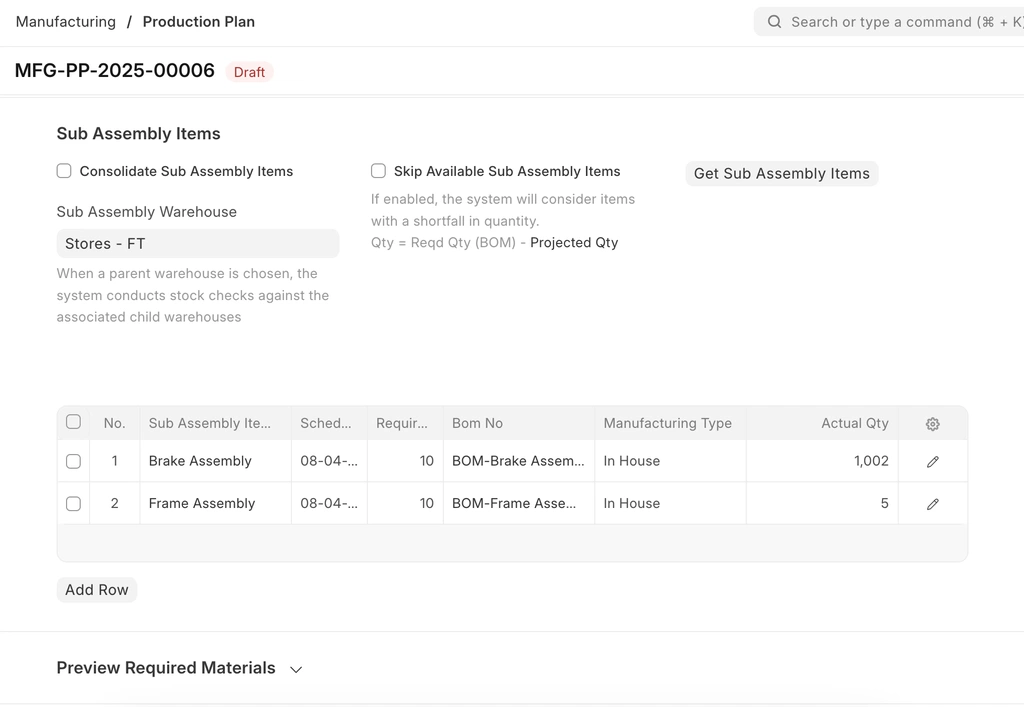Screen dimensions: 1024x707
Task: Select the Brake Assembly row checkbox
Action: click(x=73, y=461)
